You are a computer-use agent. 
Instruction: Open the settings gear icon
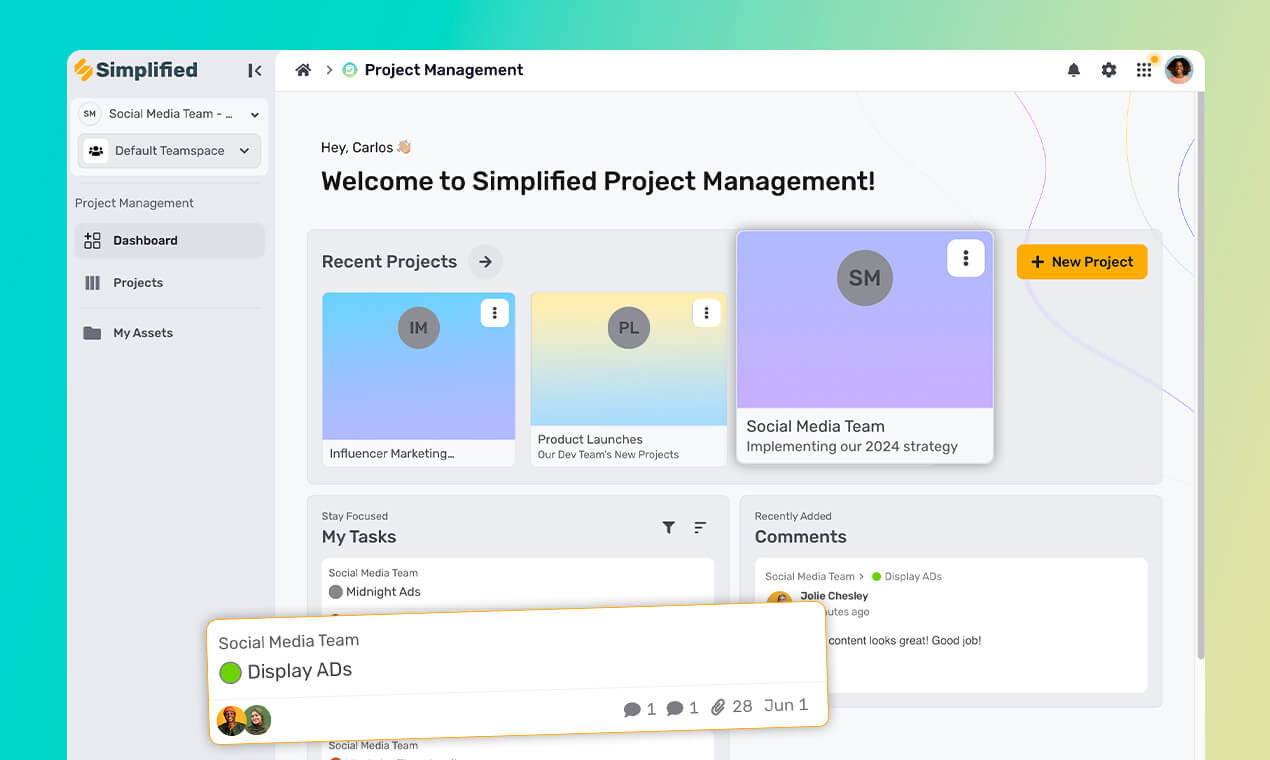pyautogui.click(x=1108, y=70)
